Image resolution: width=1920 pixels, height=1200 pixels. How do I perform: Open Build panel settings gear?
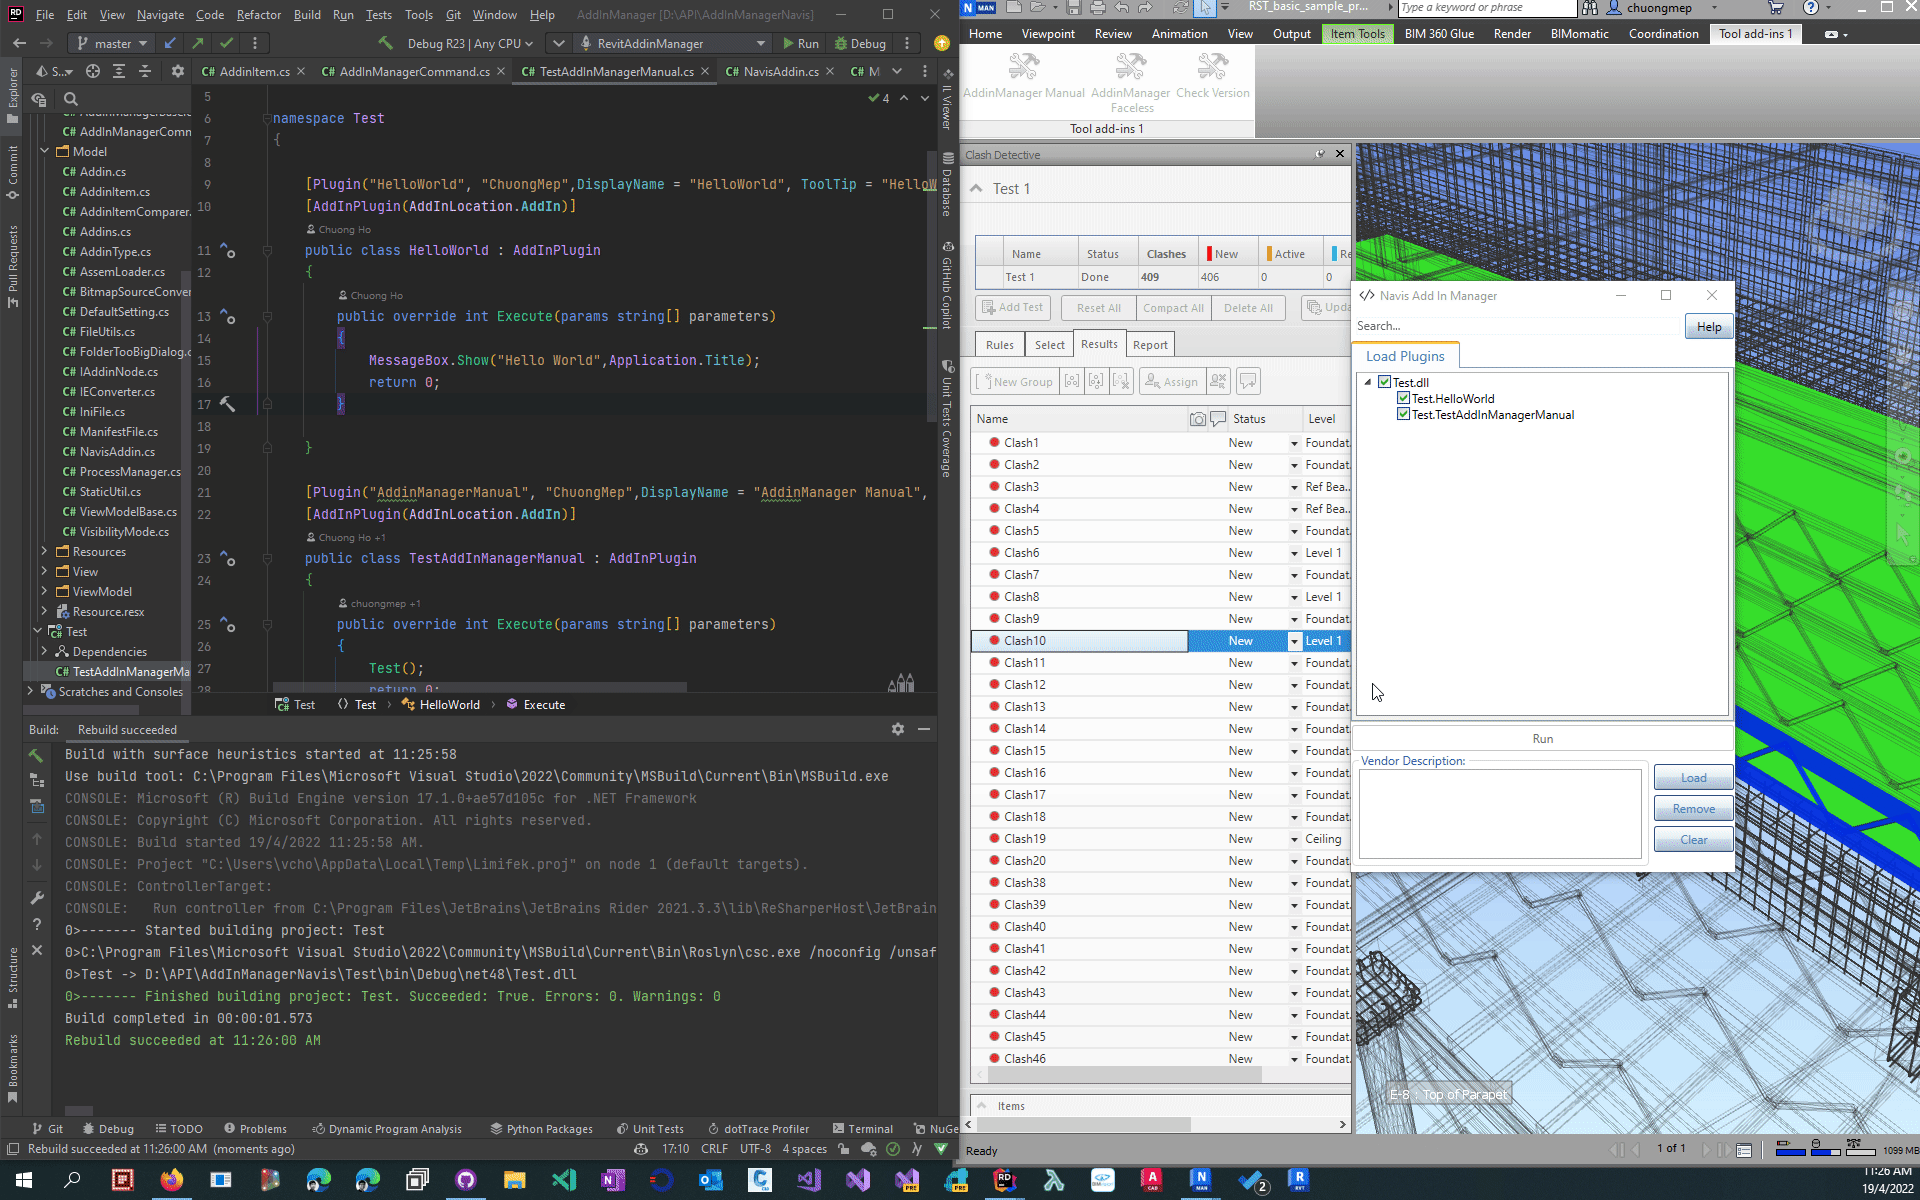point(897,729)
